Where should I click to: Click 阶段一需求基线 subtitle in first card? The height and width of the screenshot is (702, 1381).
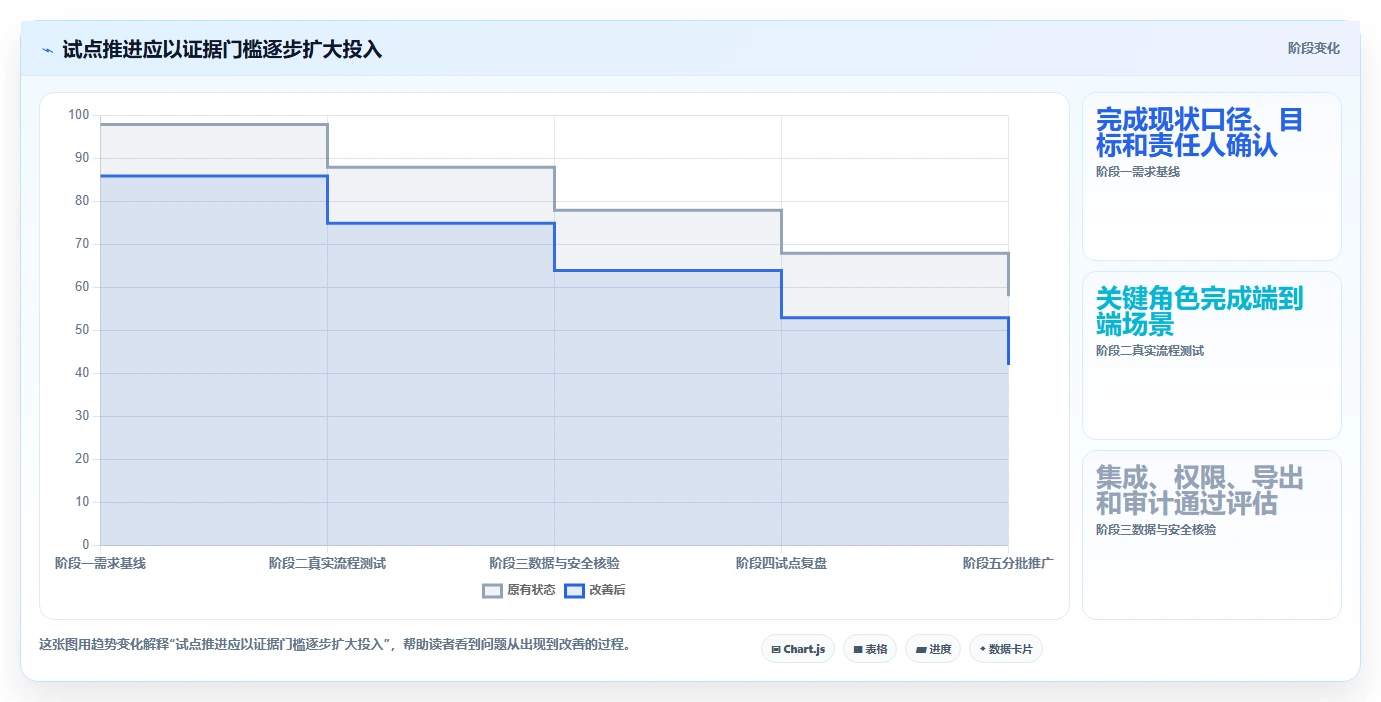pos(1138,172)
